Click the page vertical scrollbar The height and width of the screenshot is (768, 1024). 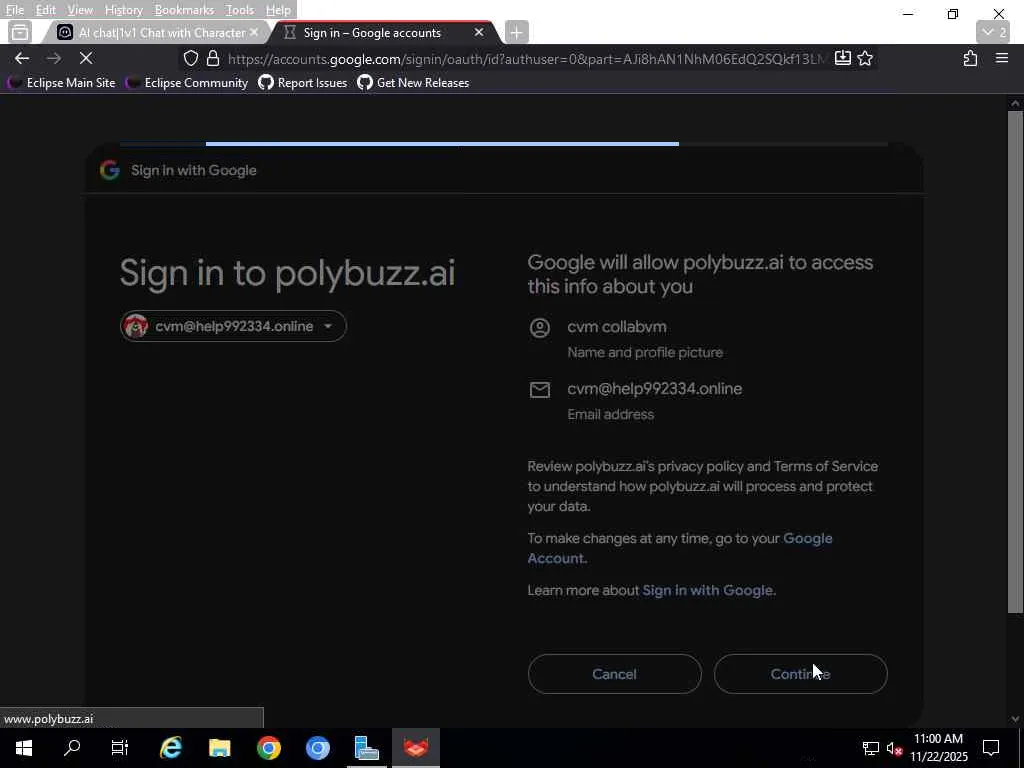[1015, 361]
